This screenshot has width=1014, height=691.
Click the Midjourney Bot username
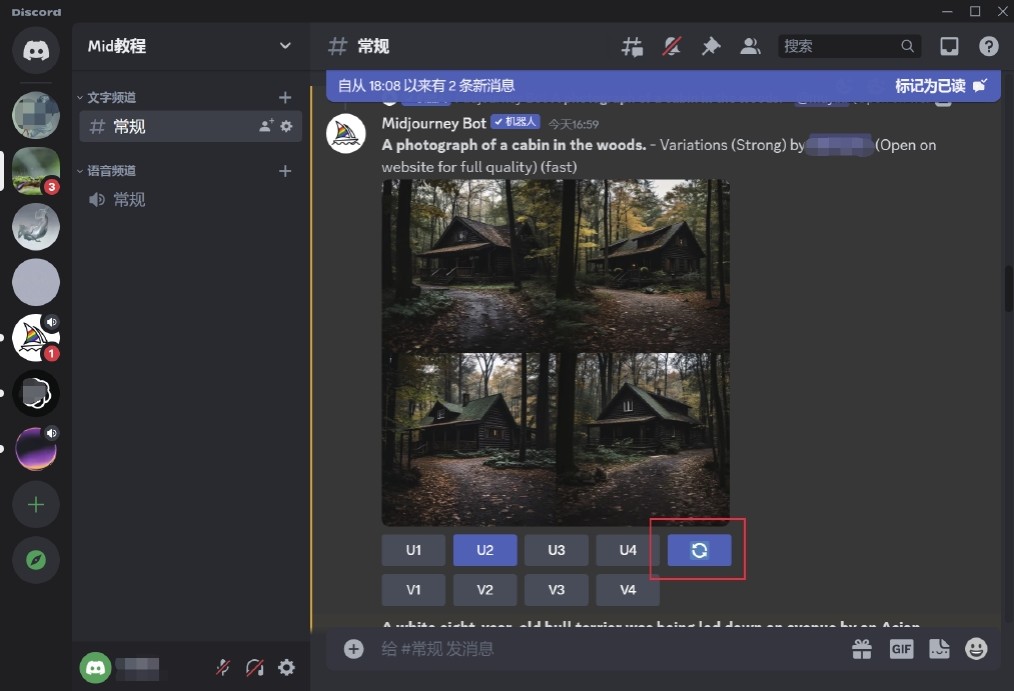point(434,123)
